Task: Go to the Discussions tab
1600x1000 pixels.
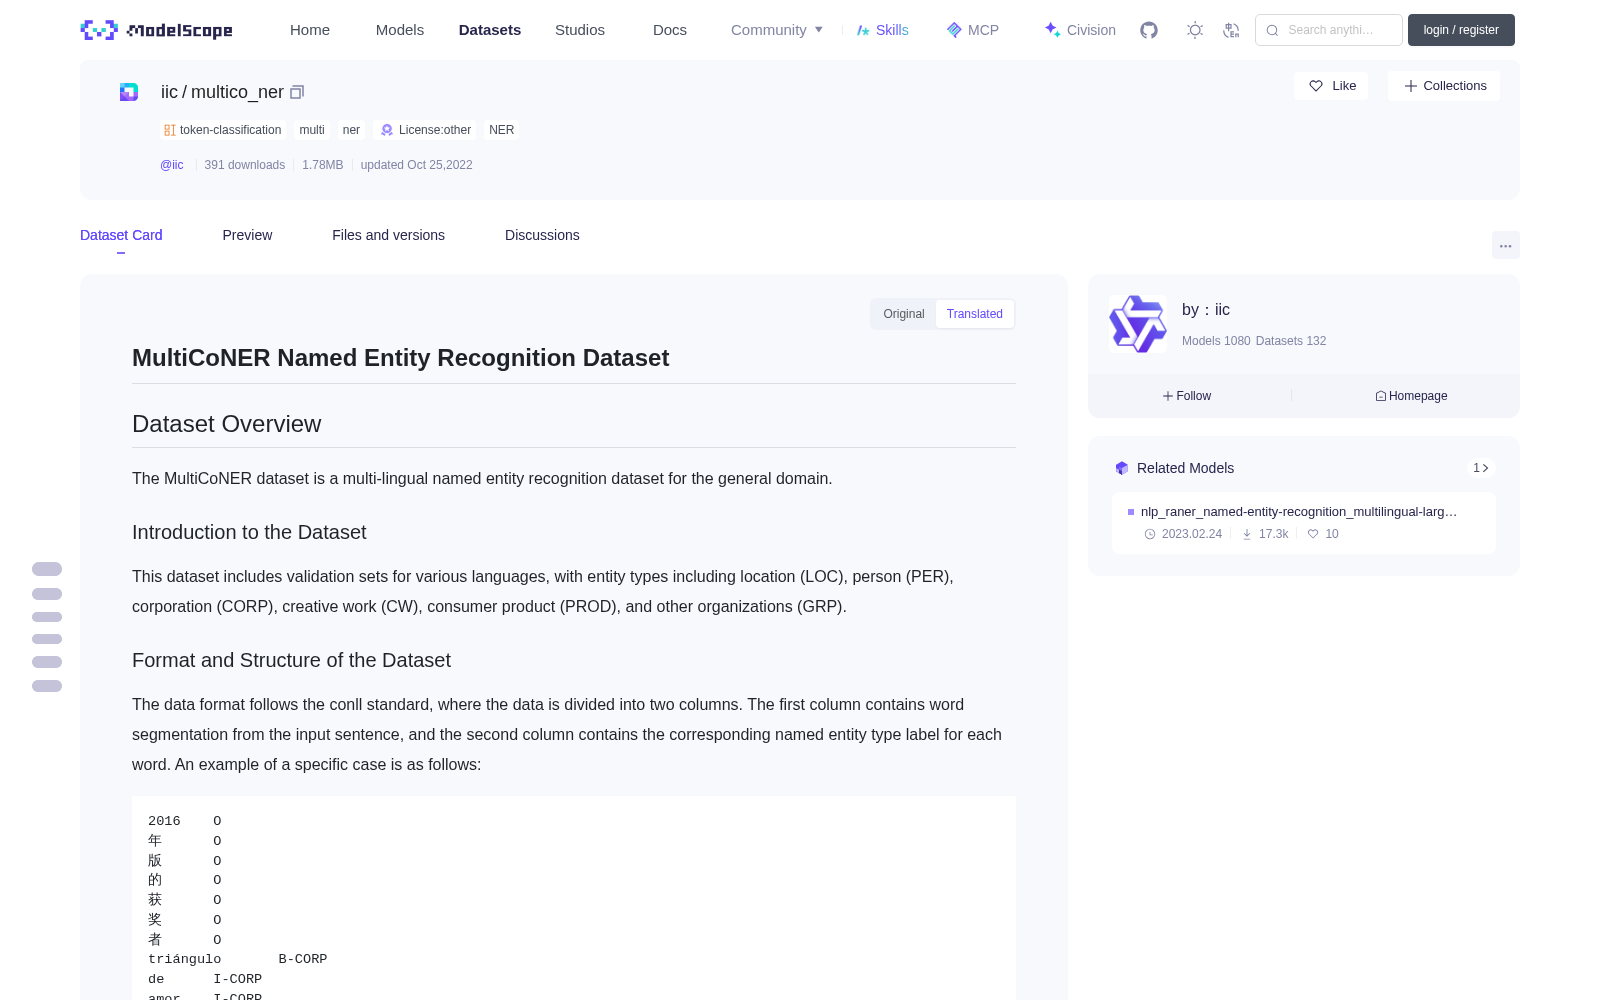Action: (542, 235)
